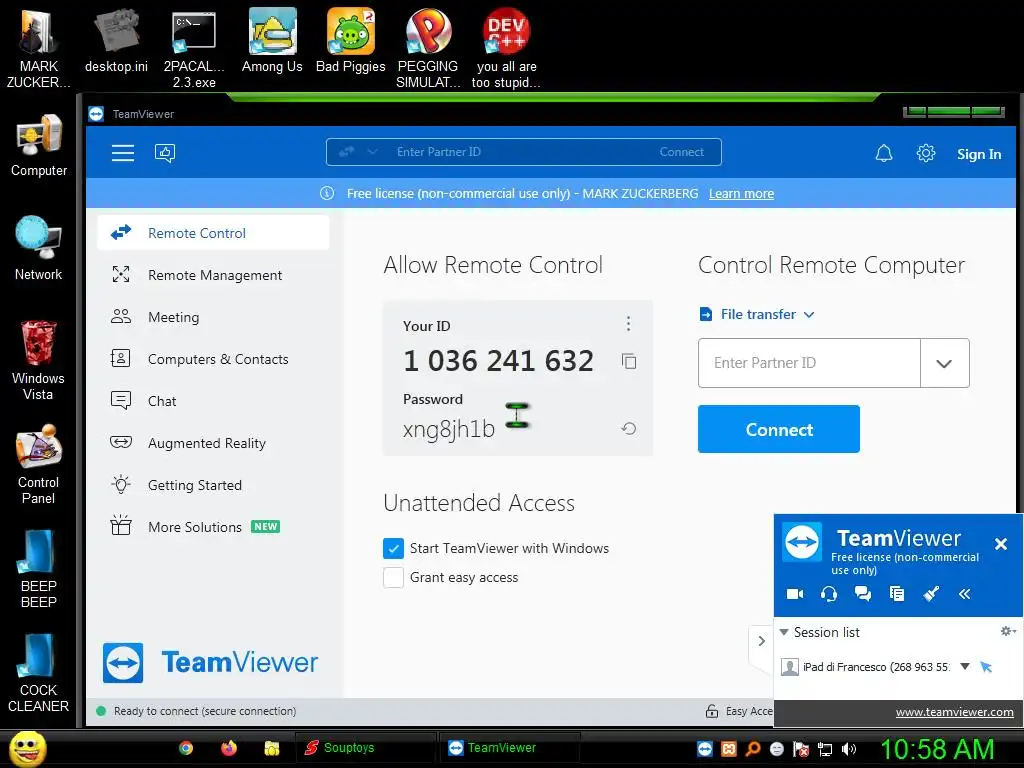
Task: Click Sign In in the header
Action: [979, 154]
